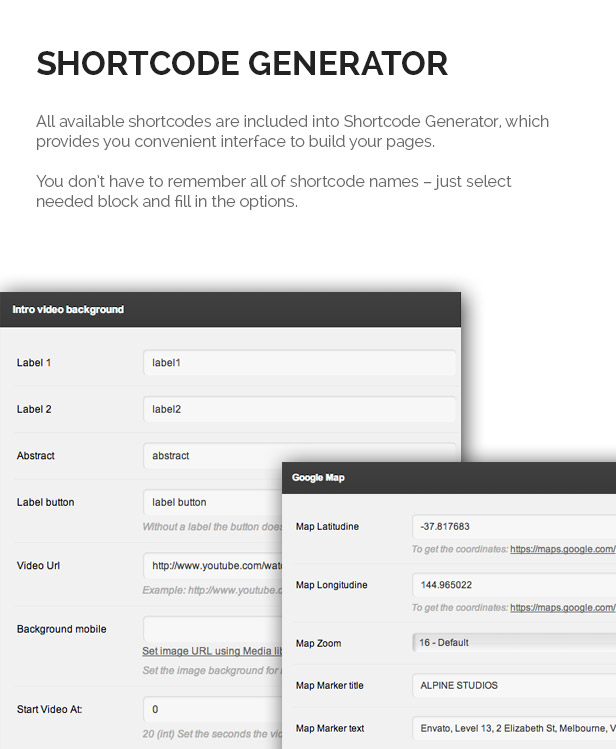Open maps.google.com link under Map Longitudine
The image size is (616, 749).
(x=563, y=608)
